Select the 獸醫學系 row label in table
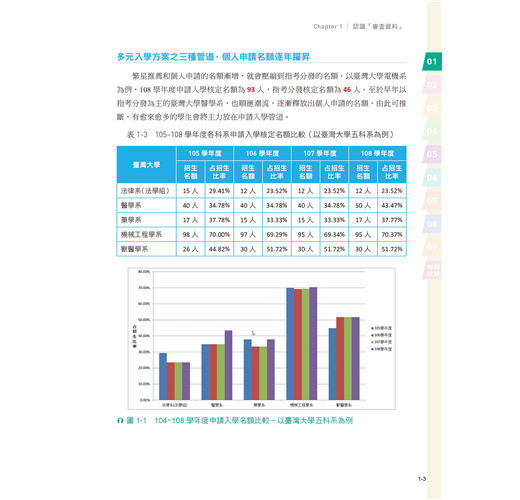520x500 pixels. pyautogui.click(x=134, y=249)
